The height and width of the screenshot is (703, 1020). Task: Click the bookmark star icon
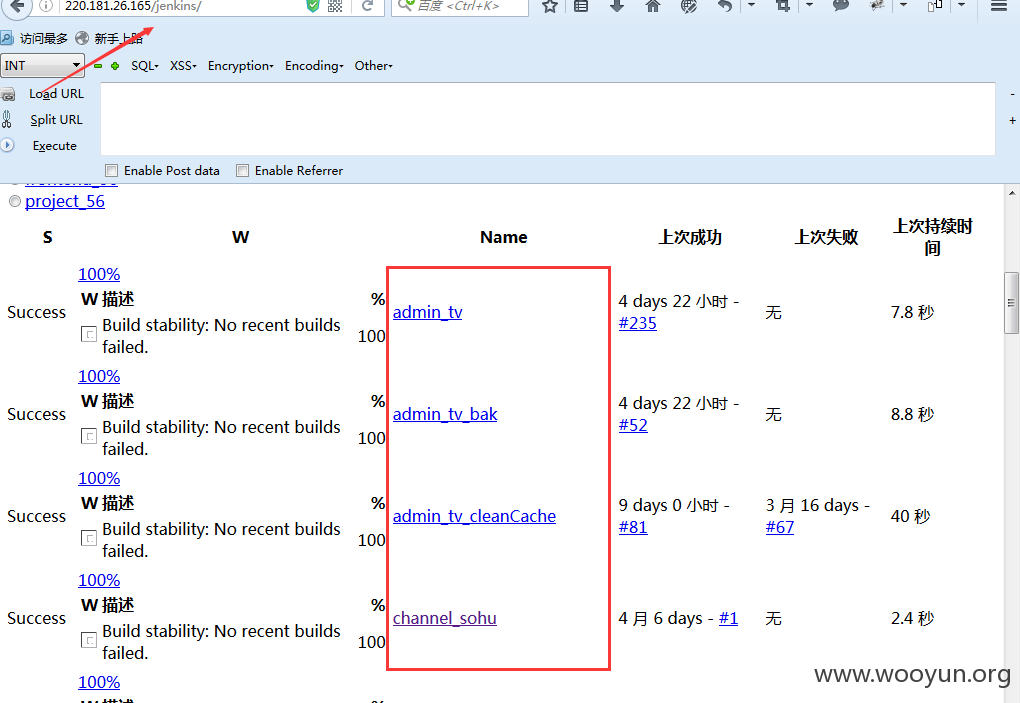(x=550, y=7)
